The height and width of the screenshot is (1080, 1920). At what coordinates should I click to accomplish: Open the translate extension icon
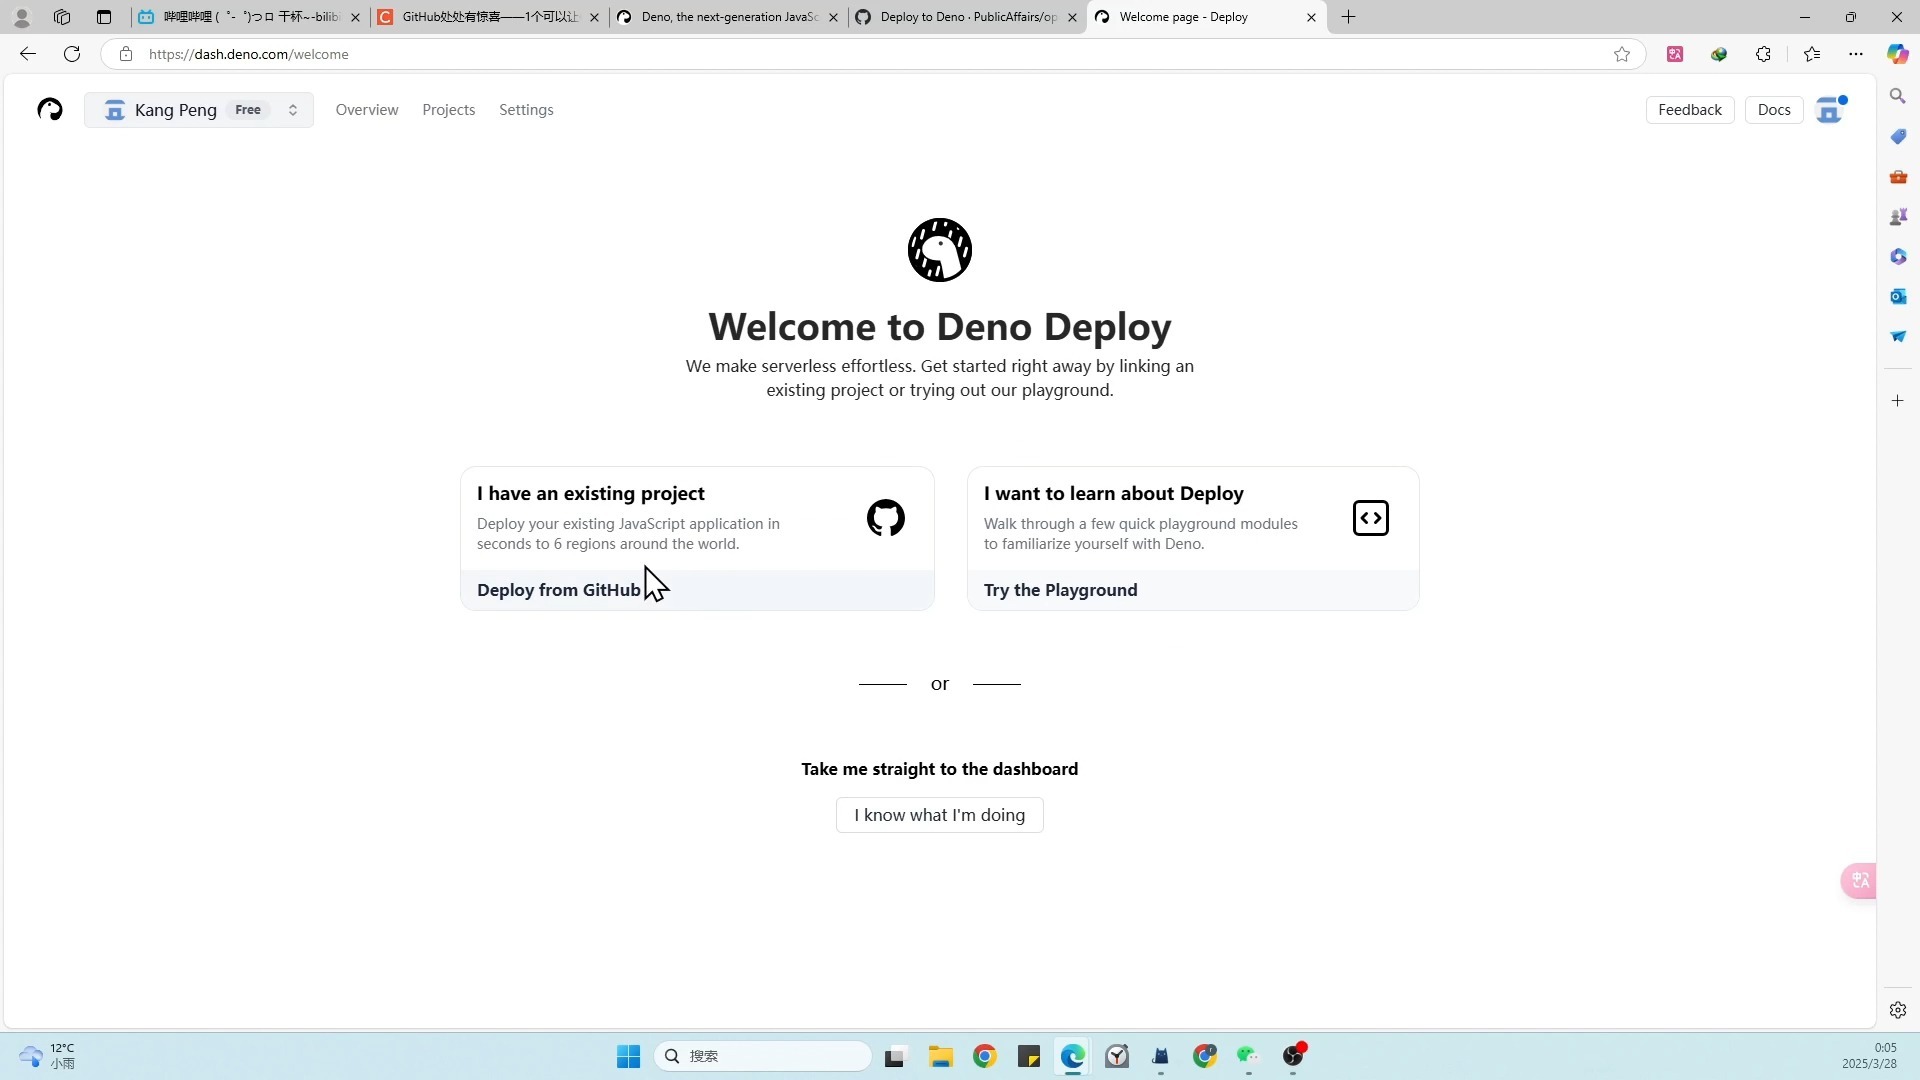[1676, 54]
